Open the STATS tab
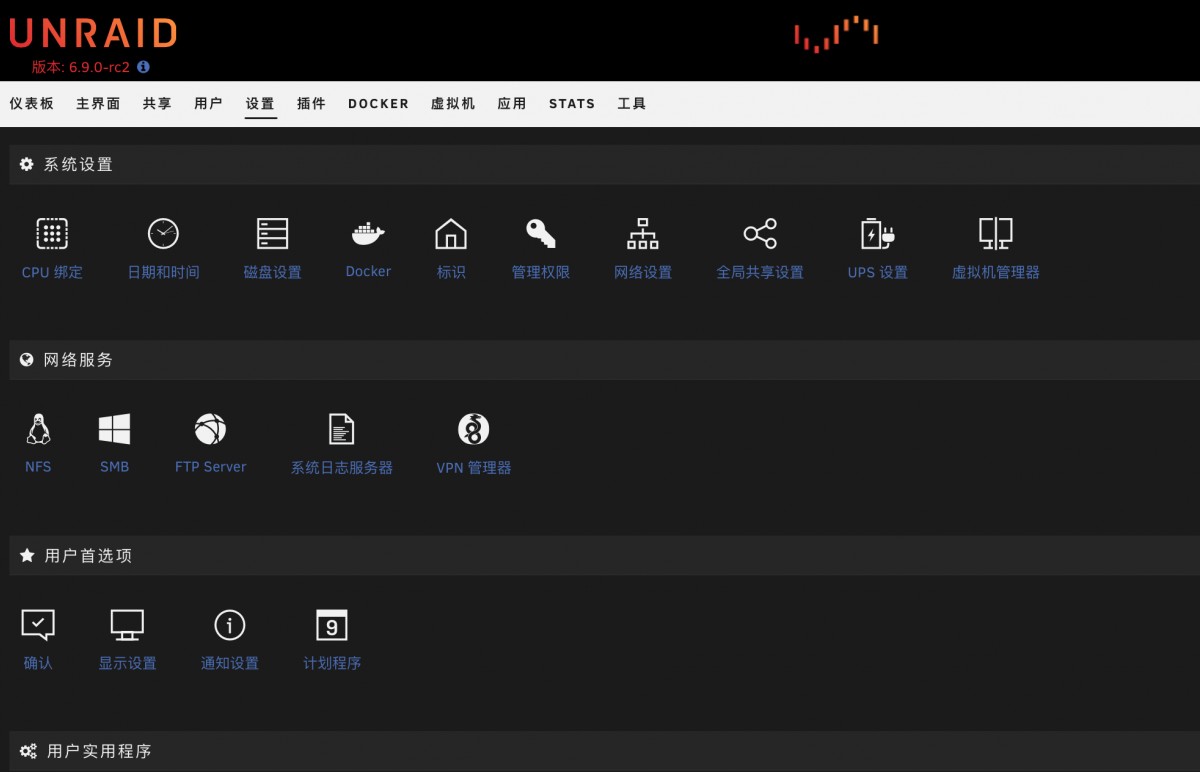 [x=572, y=103]
